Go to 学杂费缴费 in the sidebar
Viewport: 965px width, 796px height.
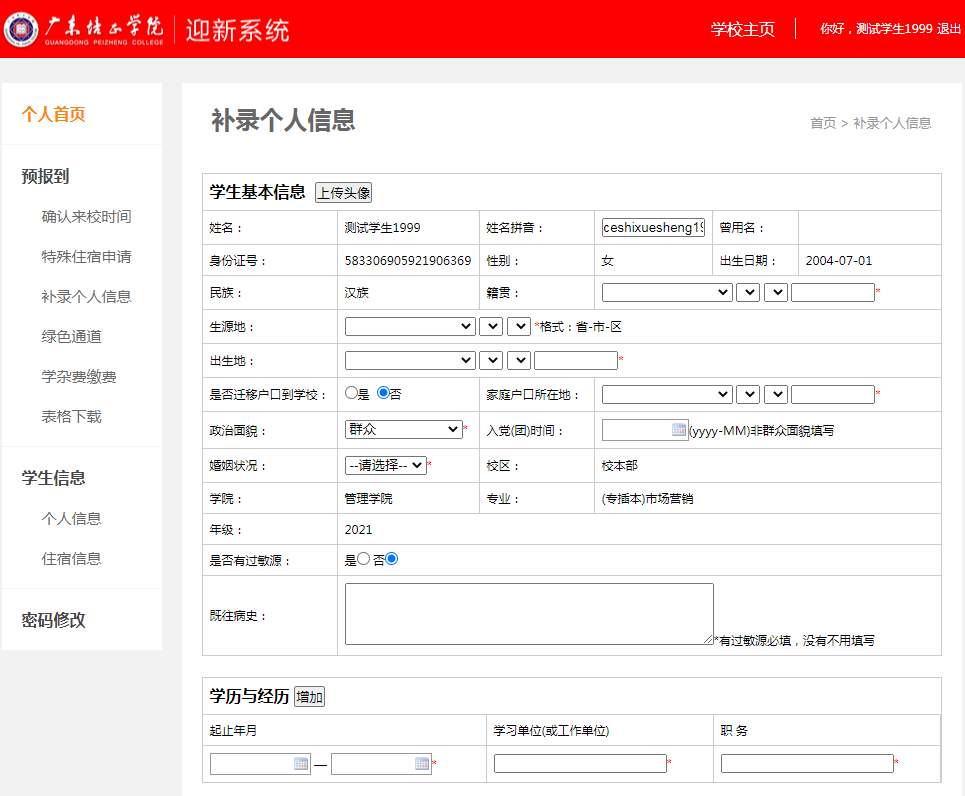[x=79, y=377]
